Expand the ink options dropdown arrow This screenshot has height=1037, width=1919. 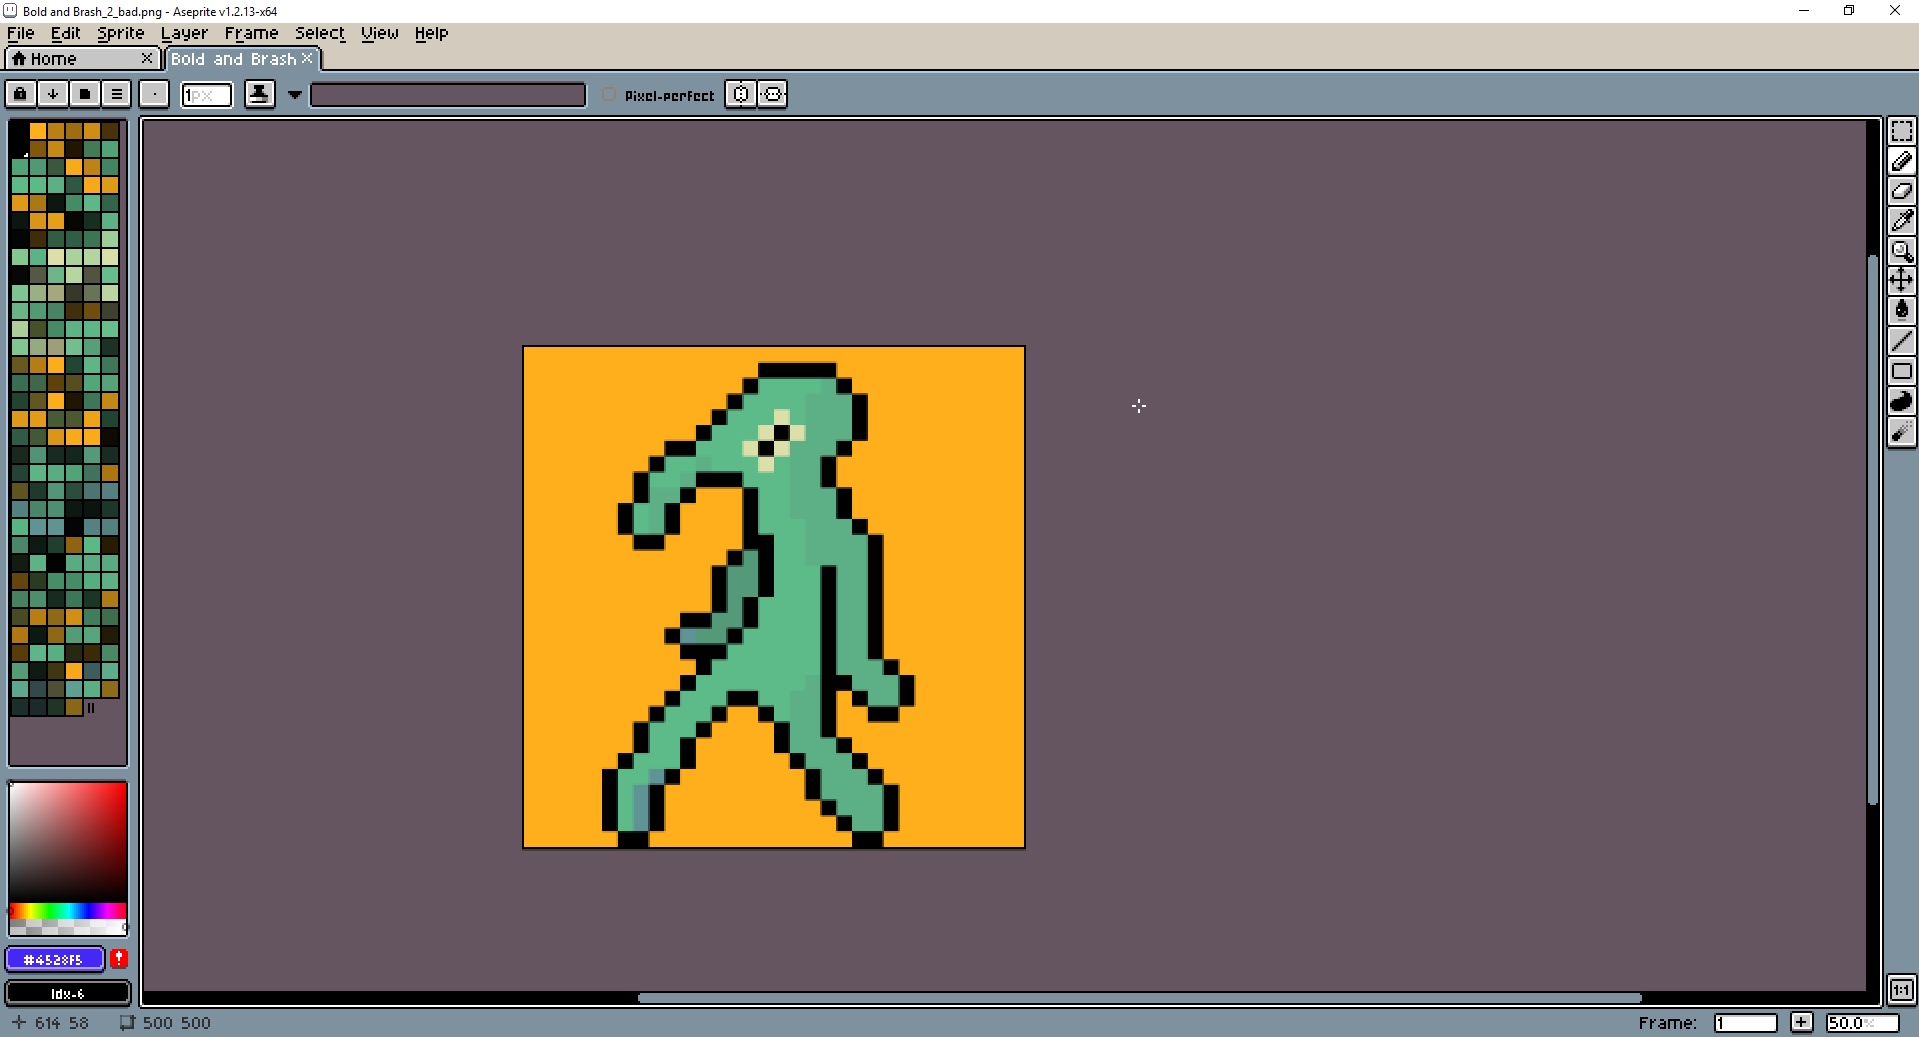coord(295,95)
